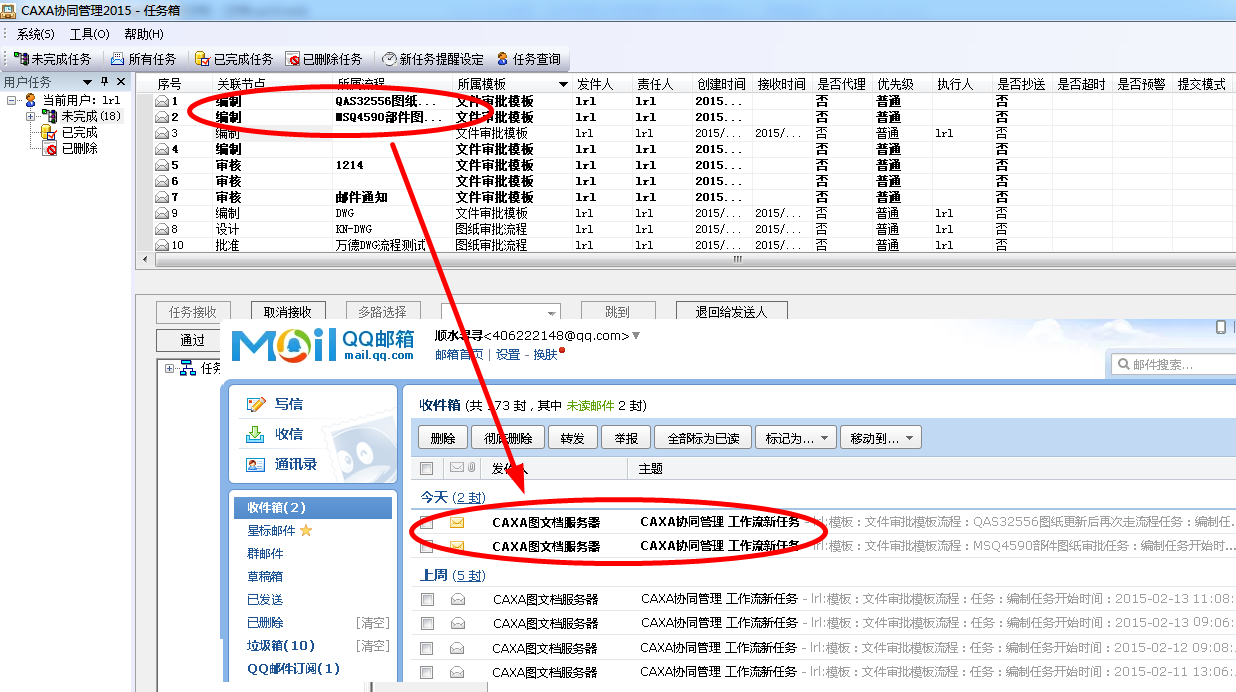Open the 草稿箱 mail folder
1236x692 pixels.
(x=265, y=576)
